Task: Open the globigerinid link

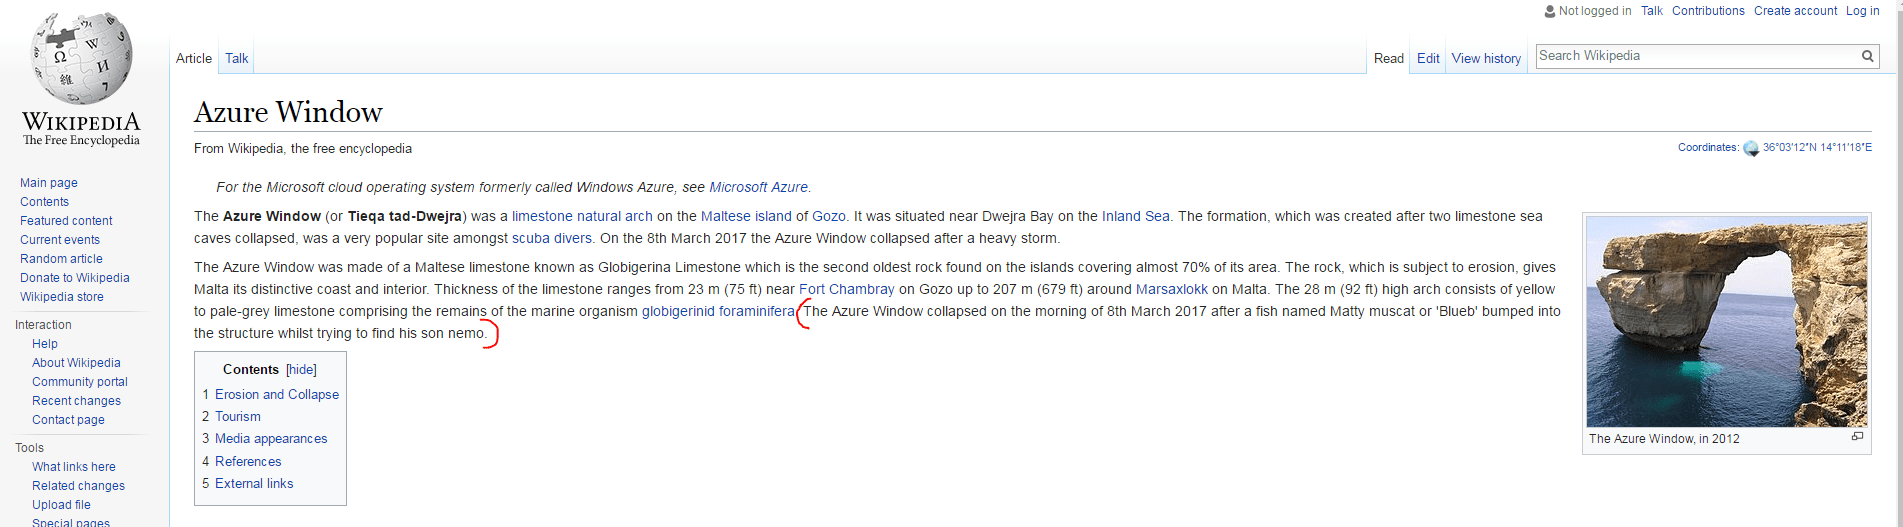Action: pos(678,311)
